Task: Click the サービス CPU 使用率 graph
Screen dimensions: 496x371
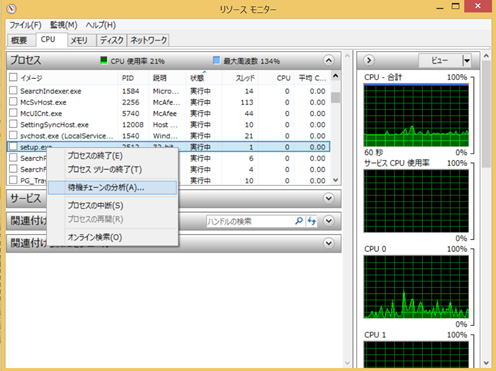Action: tap(416, 201)
